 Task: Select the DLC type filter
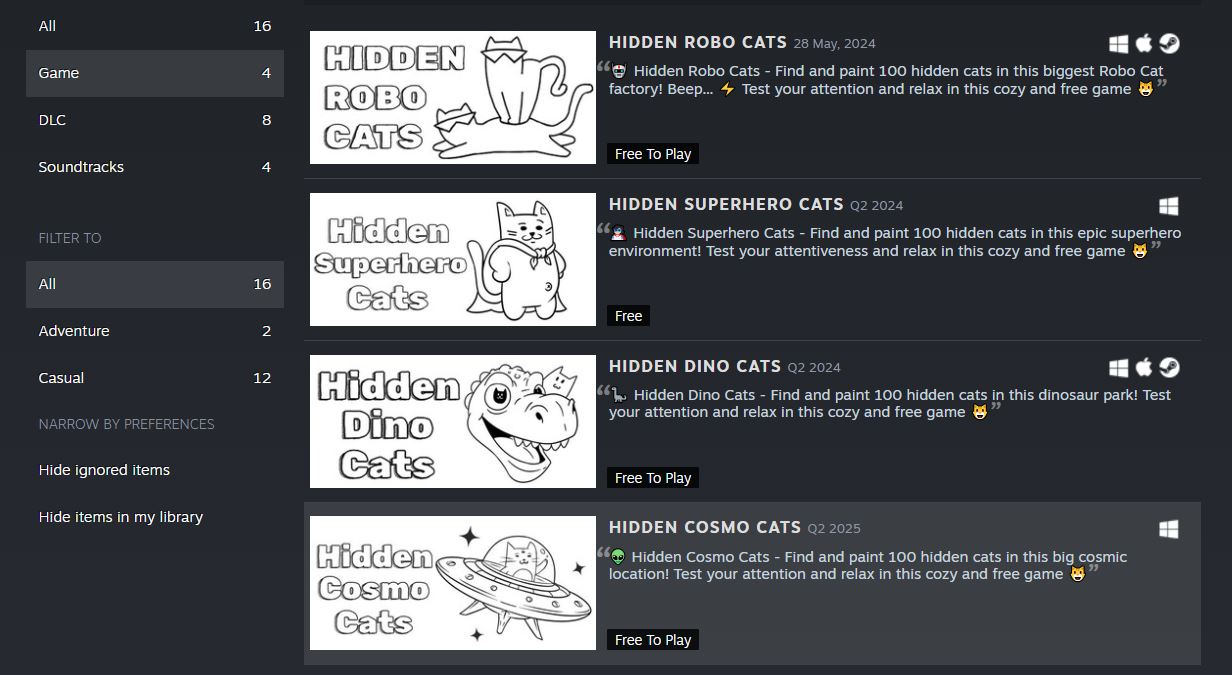point(155,120)
